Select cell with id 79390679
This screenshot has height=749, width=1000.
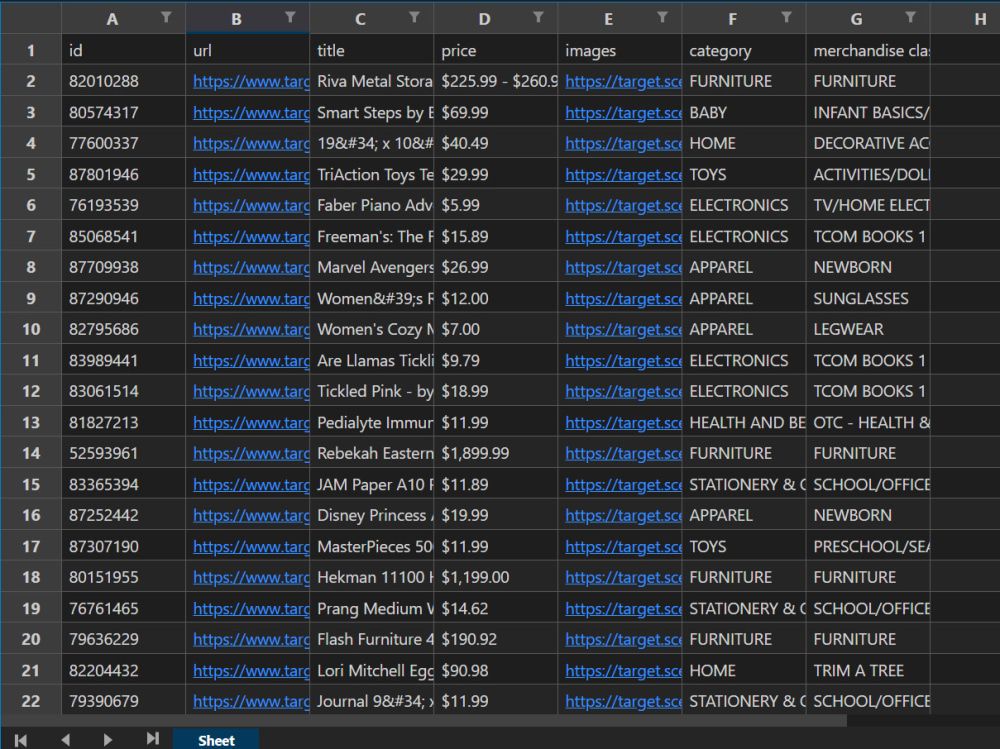(124, 702)
